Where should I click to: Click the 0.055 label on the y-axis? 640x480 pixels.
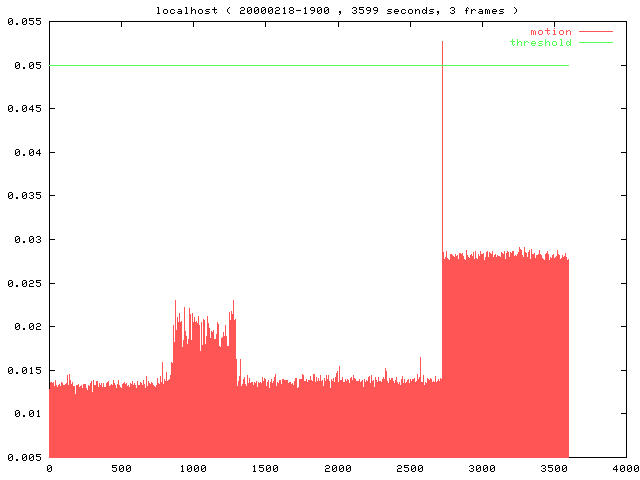(x=25, y=21)
